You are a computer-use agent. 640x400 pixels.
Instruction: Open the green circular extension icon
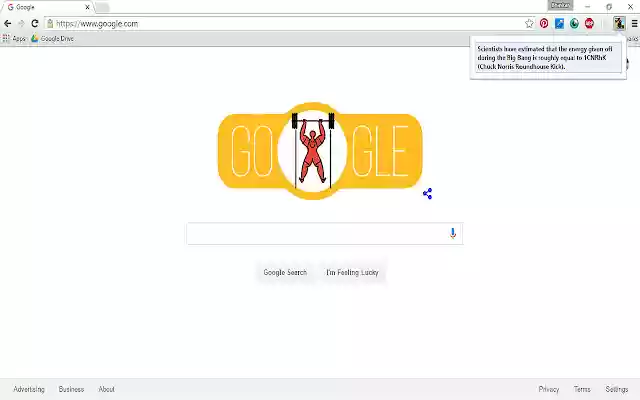click(x=574, y=24)
